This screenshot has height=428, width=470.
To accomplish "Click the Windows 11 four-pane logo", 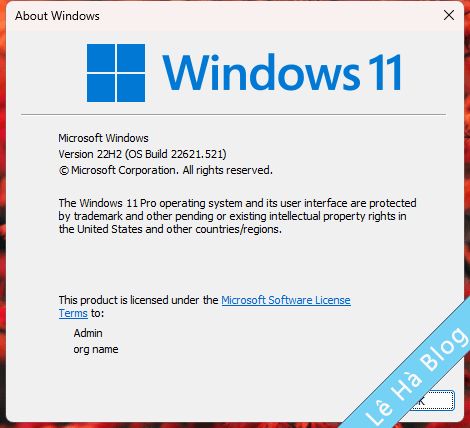I will (x=116, y=73).
